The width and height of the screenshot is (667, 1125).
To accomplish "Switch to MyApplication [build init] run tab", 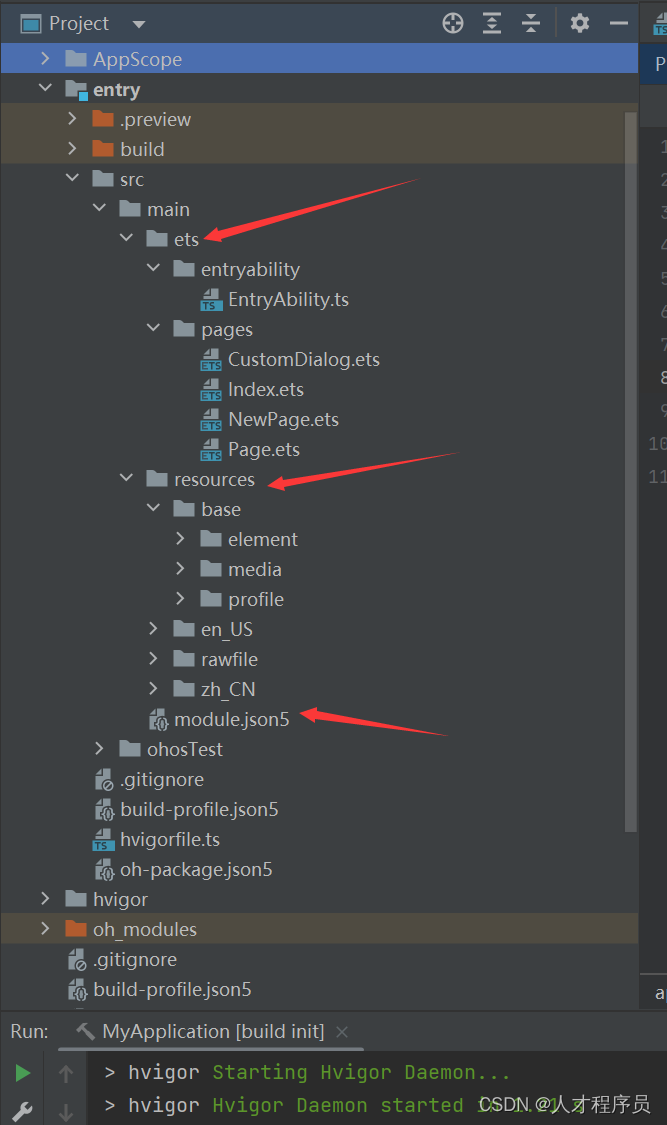I will (x=213, y=1032).
